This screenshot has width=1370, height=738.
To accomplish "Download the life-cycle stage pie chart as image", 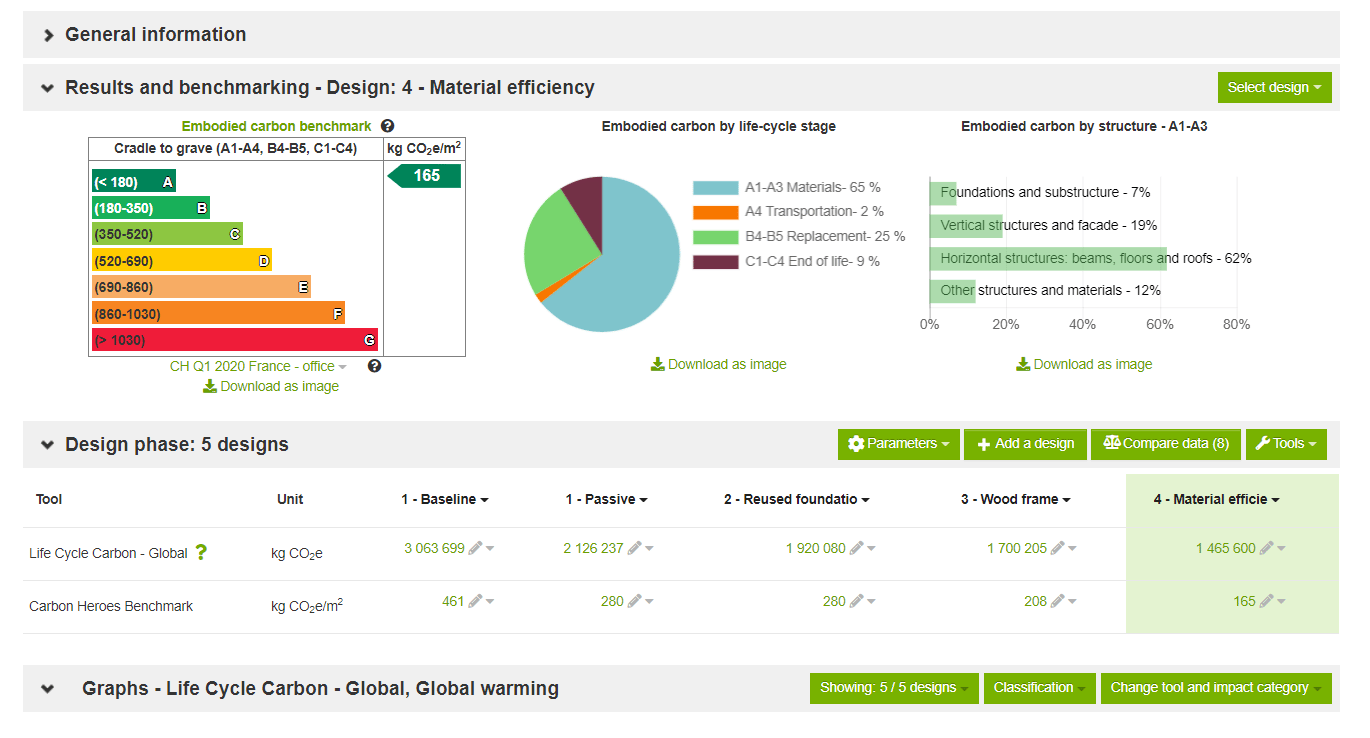I will 719,365.
